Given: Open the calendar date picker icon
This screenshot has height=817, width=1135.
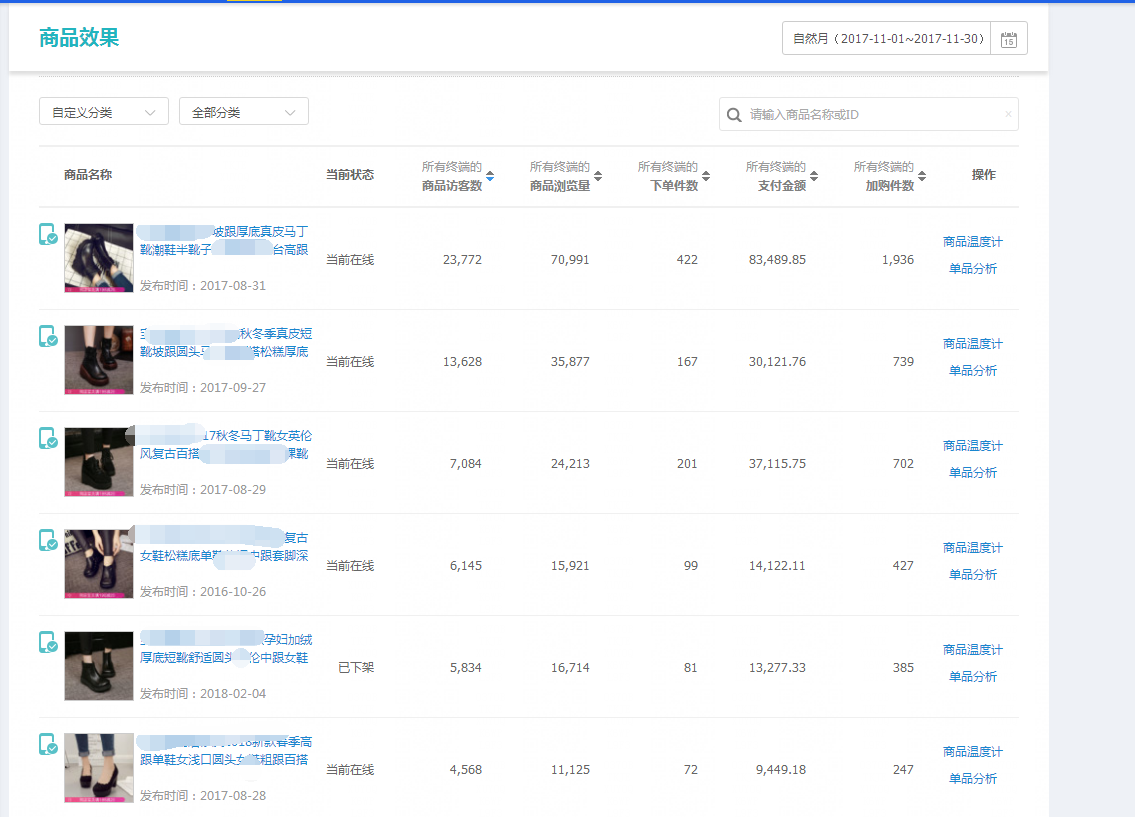Looking at the screenshot, I should point(1009,39).
